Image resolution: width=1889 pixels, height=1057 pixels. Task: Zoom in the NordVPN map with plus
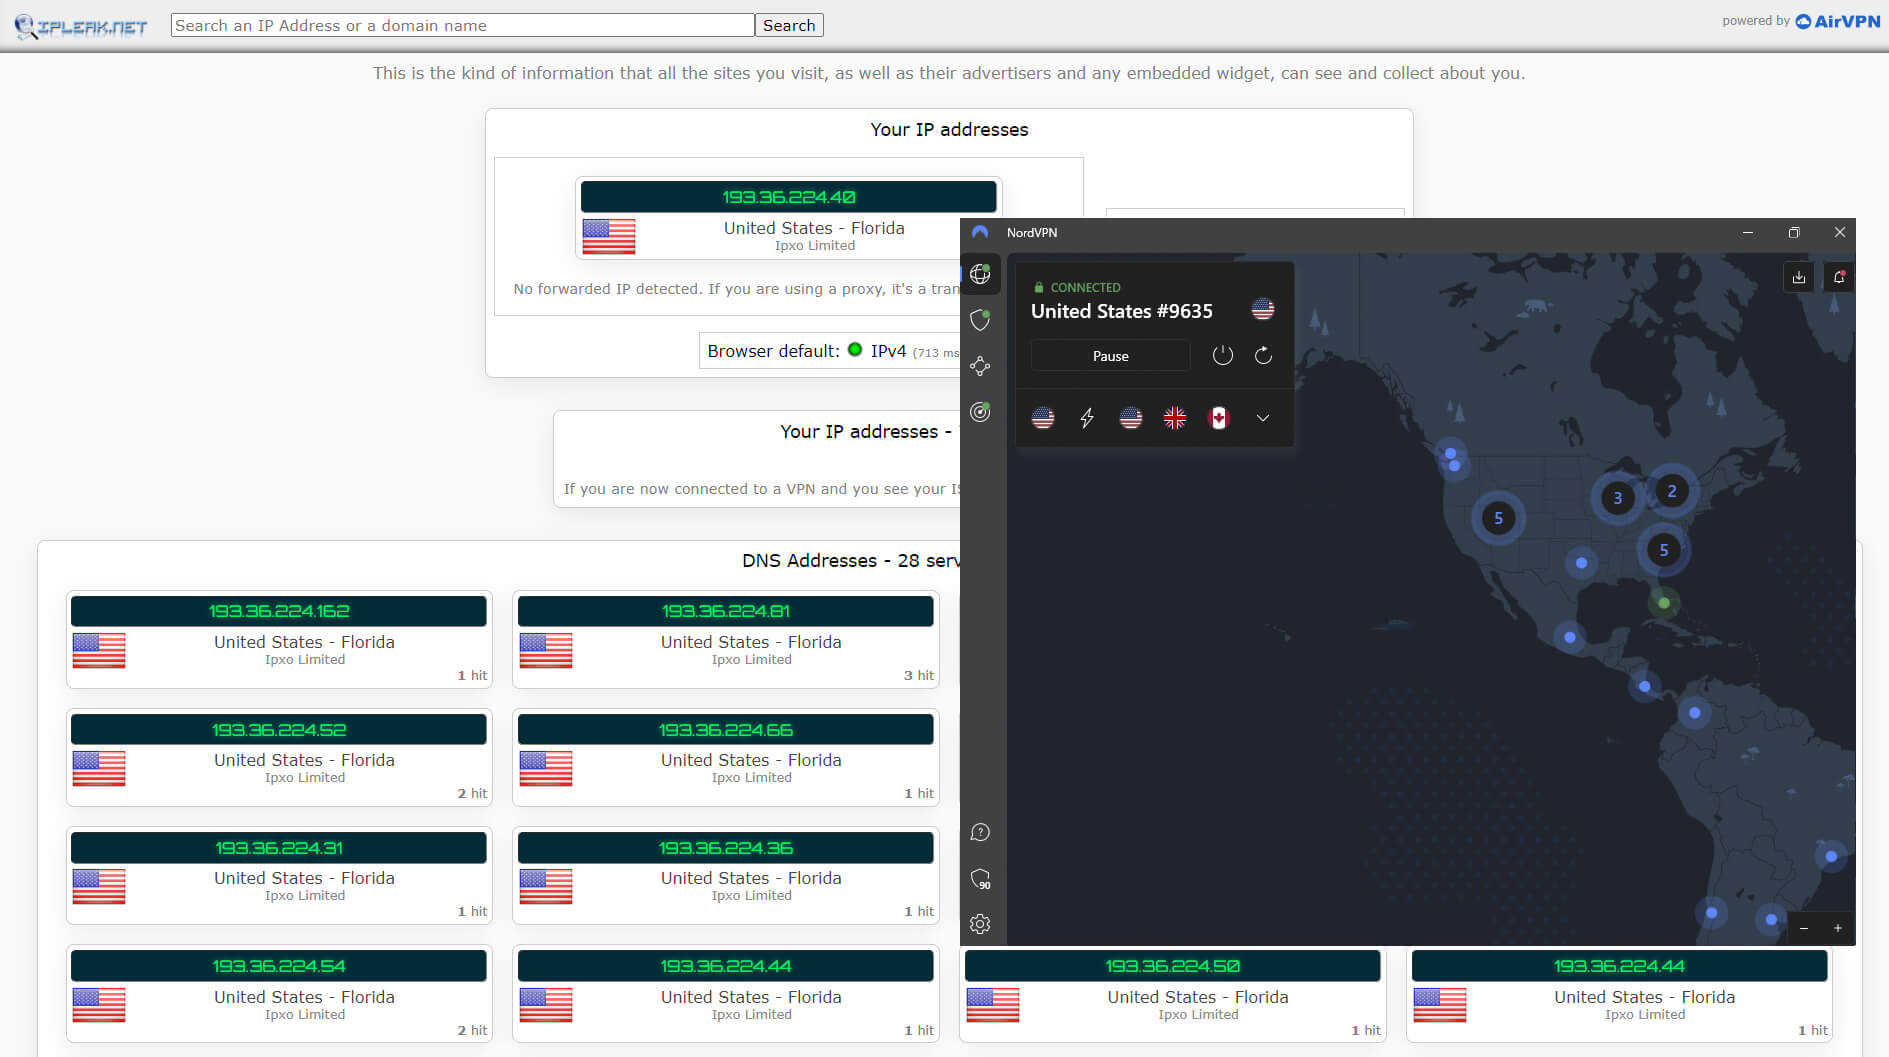[1838, 928]
